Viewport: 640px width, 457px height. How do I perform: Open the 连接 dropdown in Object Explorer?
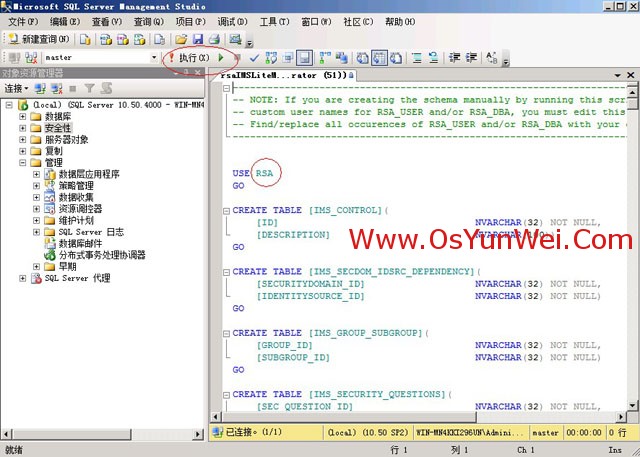[x=16, y=88]
